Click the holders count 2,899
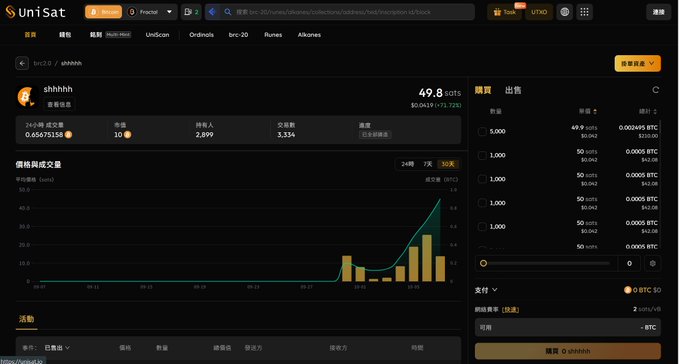 [204, 135]
